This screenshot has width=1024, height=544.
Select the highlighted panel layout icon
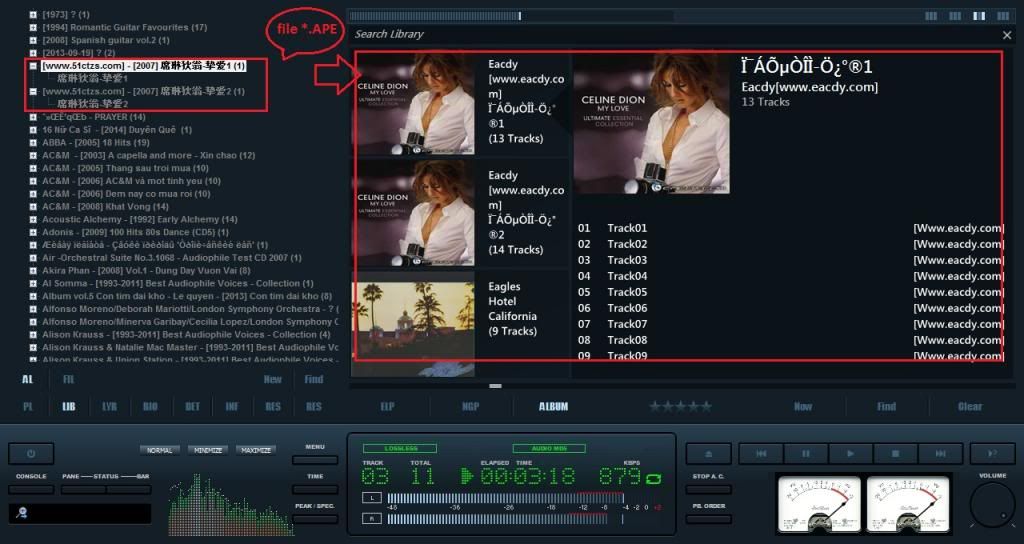[x=979, y=16]
